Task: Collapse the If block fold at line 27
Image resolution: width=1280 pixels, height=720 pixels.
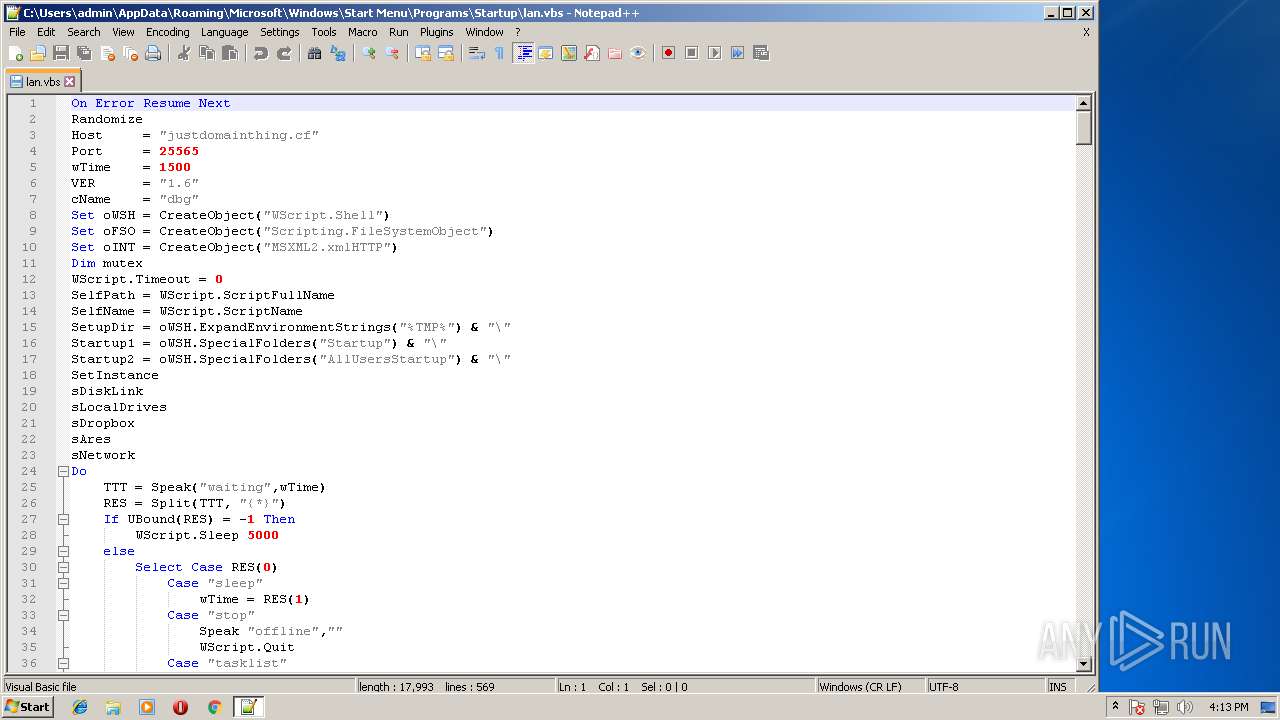Action: click(x=63, y=519)
